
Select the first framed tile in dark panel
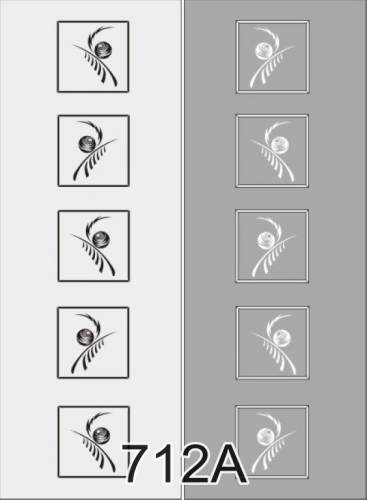(272, 57)
